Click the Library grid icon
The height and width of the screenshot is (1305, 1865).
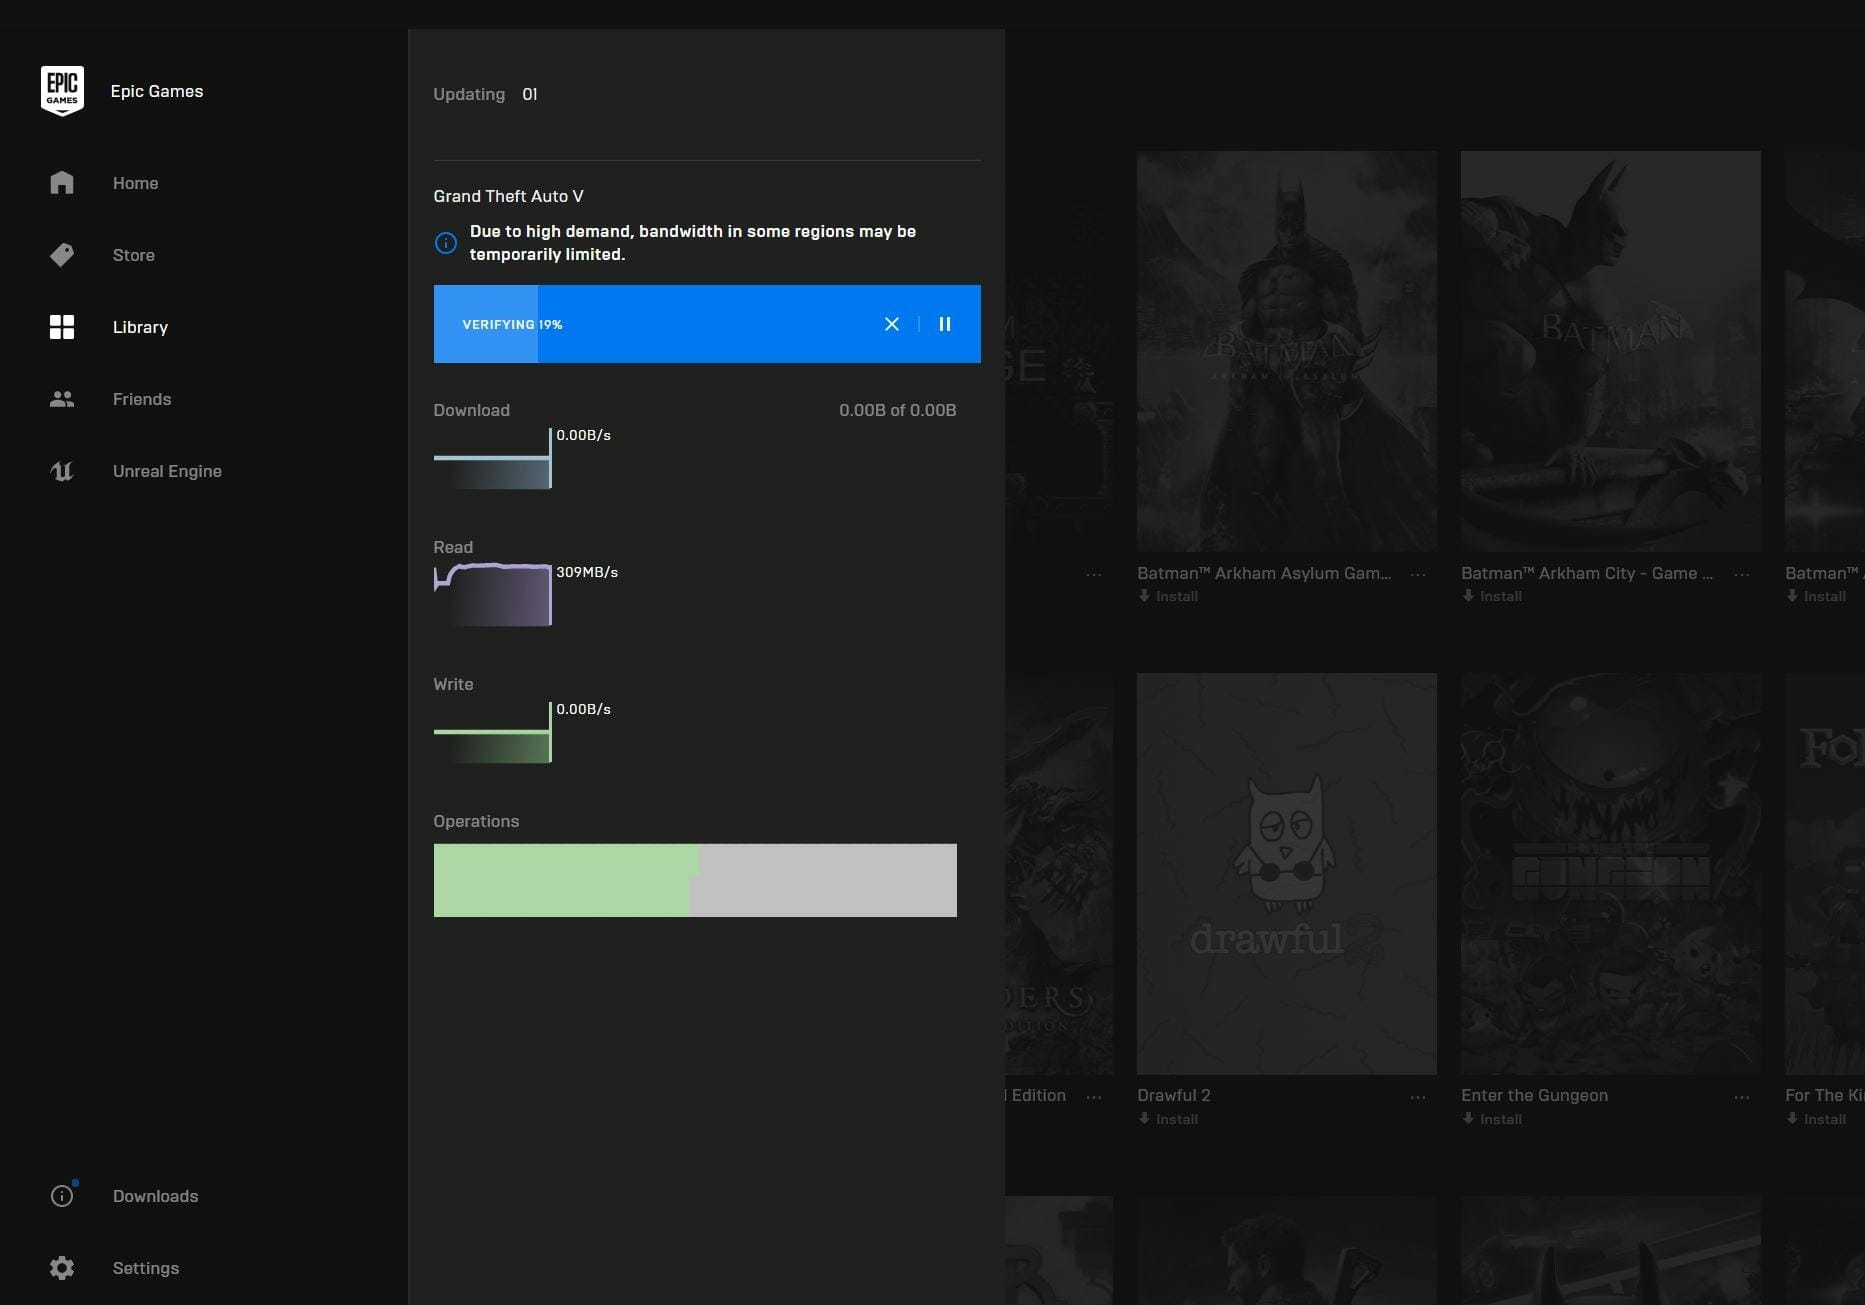(62, 327)
